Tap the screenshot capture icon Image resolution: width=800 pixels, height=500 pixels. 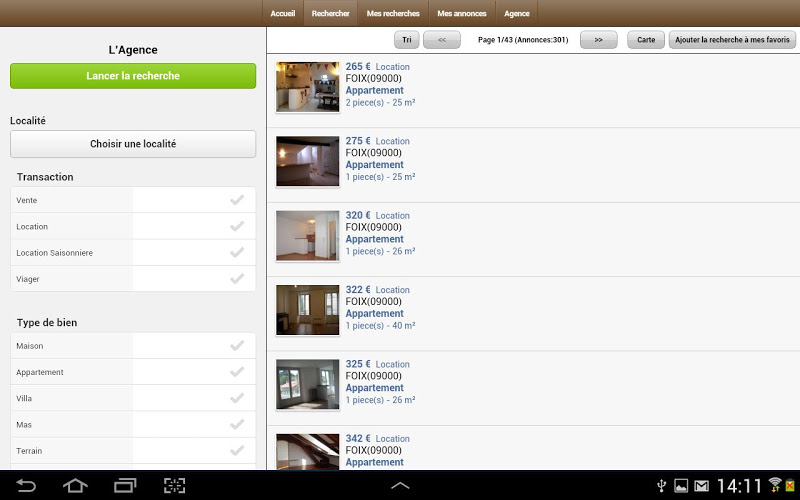174,485
